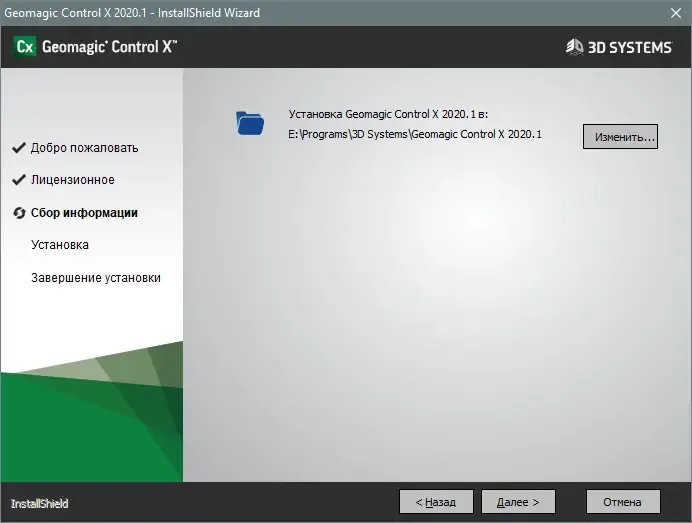Go back with the Назад button
The height and width of the screenshot is (523, 692).
pos(436,502)
